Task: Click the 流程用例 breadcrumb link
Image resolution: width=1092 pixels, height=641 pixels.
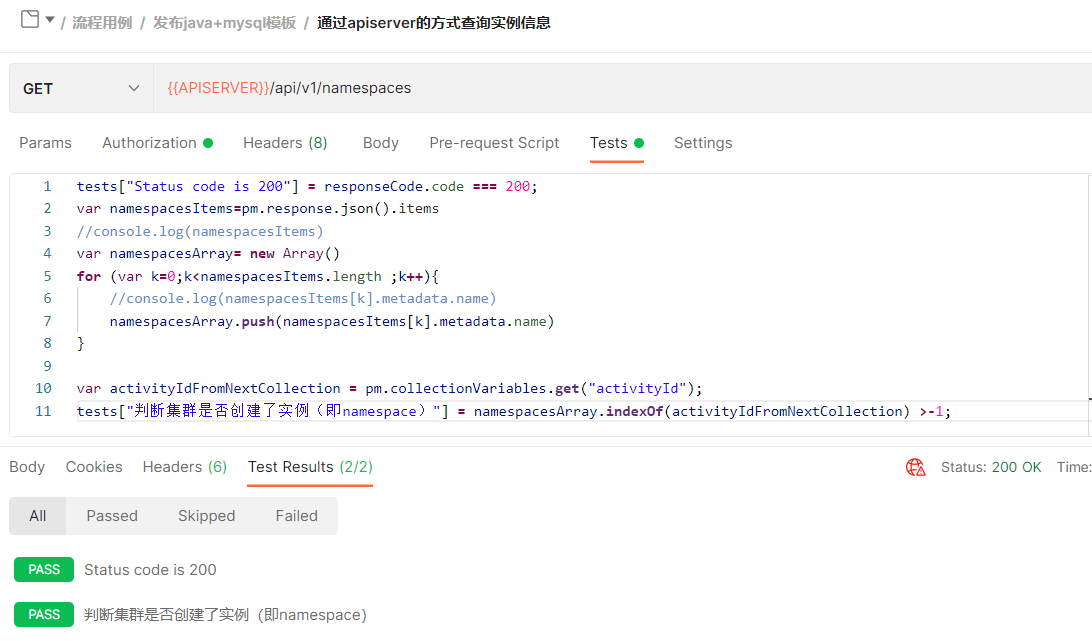Action: pos(102,23)
